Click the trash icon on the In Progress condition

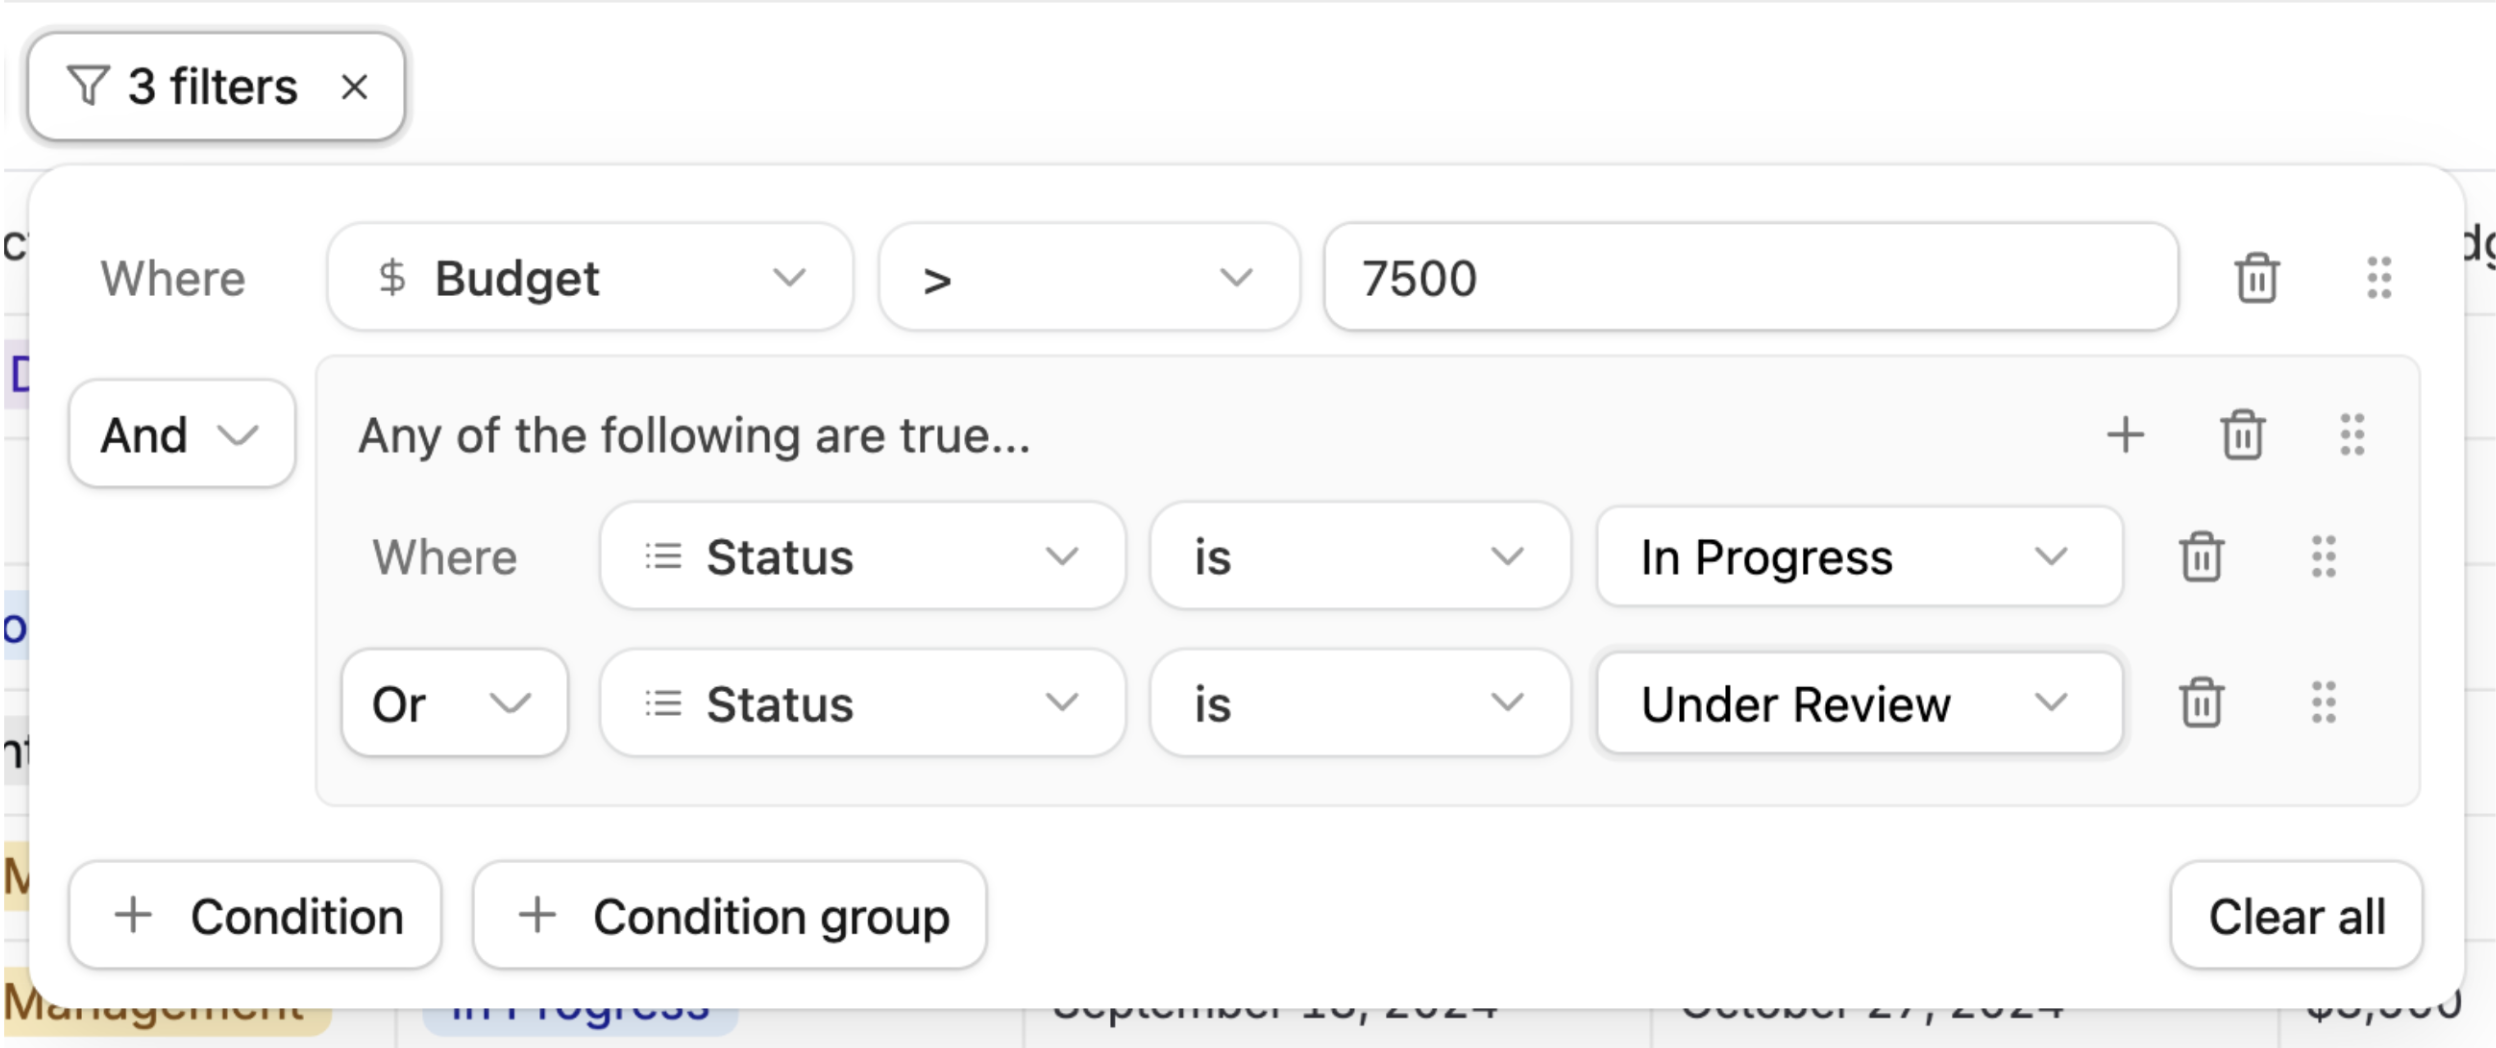pyautogui.click(x=2203, y=557)
